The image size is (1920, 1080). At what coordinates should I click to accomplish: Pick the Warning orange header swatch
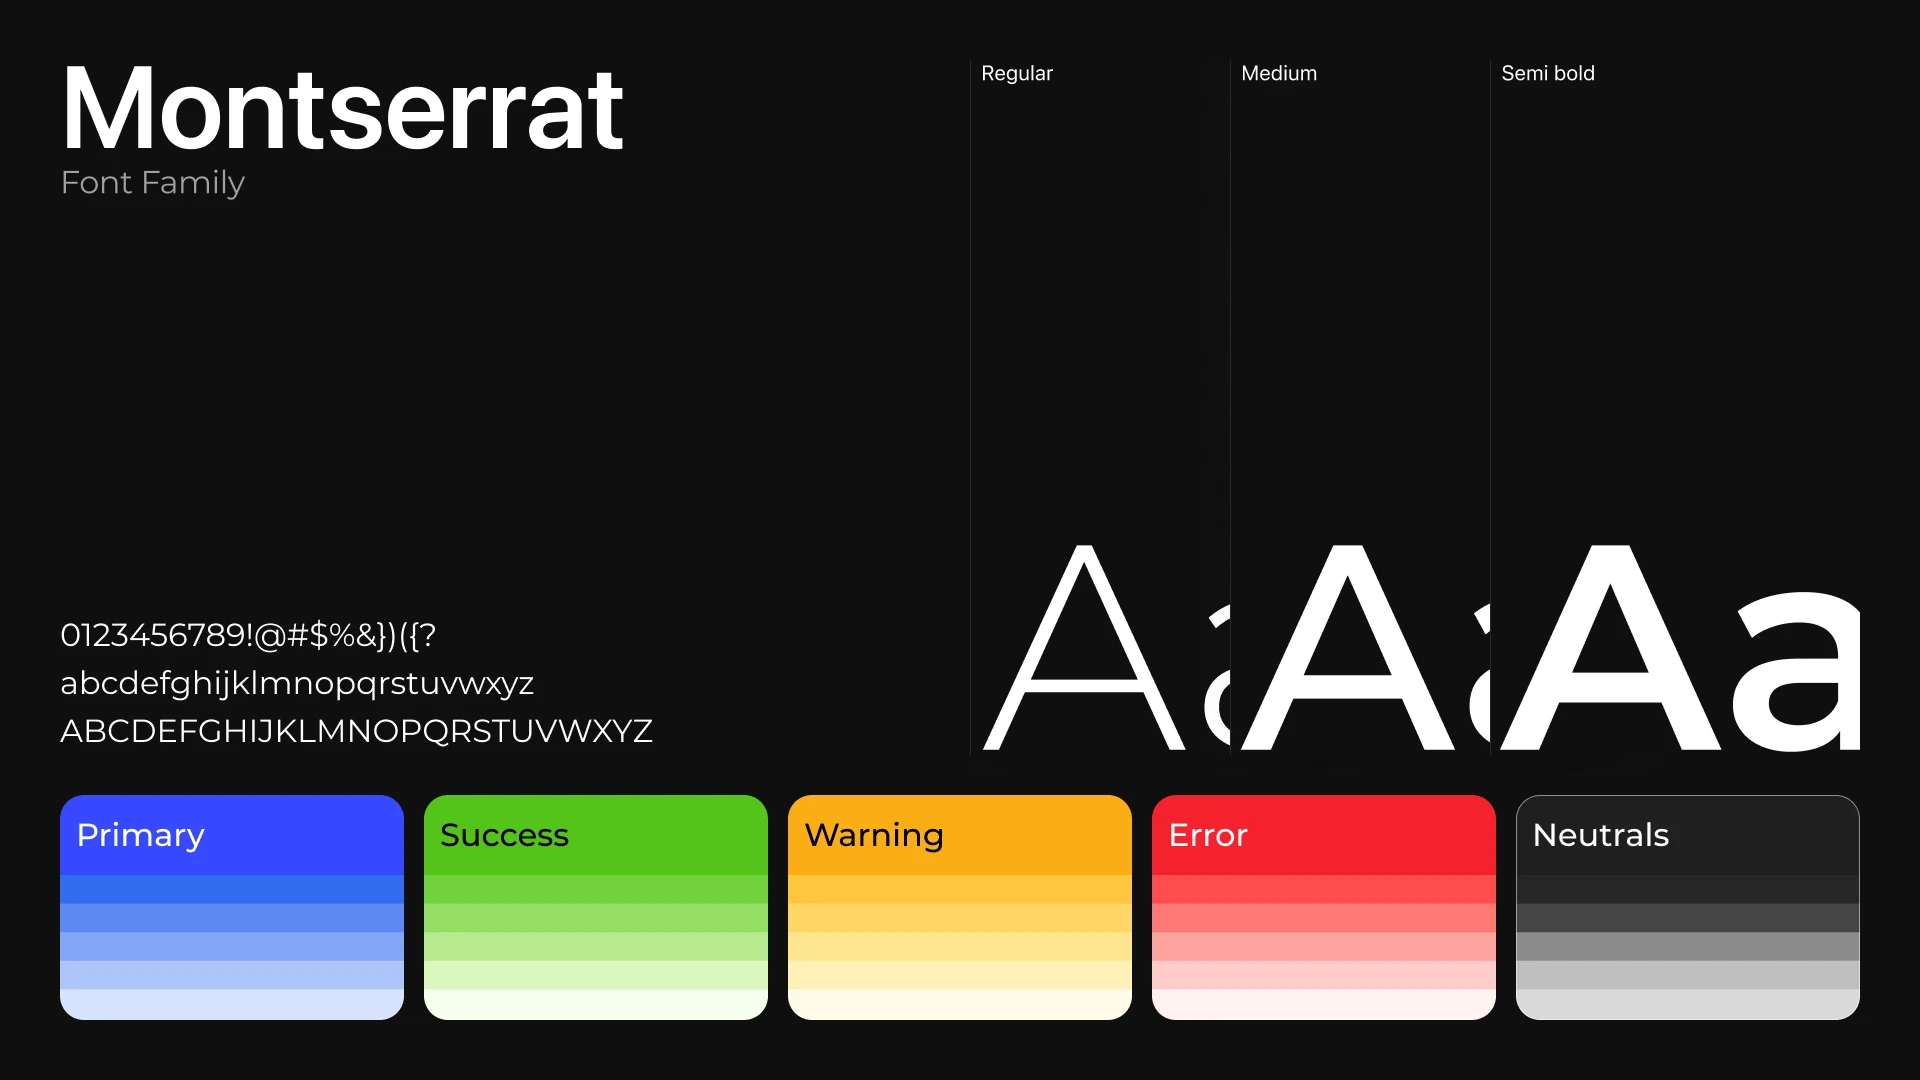(960, 835)
